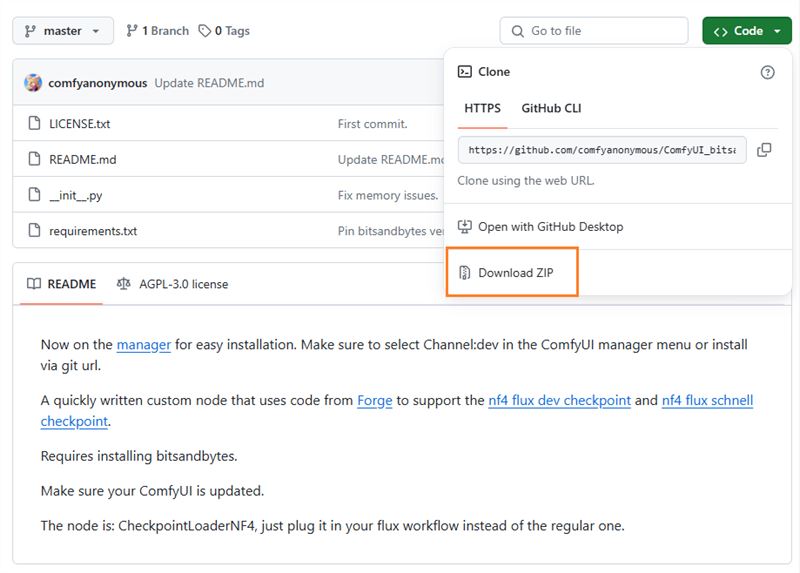Open the 1 Branch link

(157, 31)
